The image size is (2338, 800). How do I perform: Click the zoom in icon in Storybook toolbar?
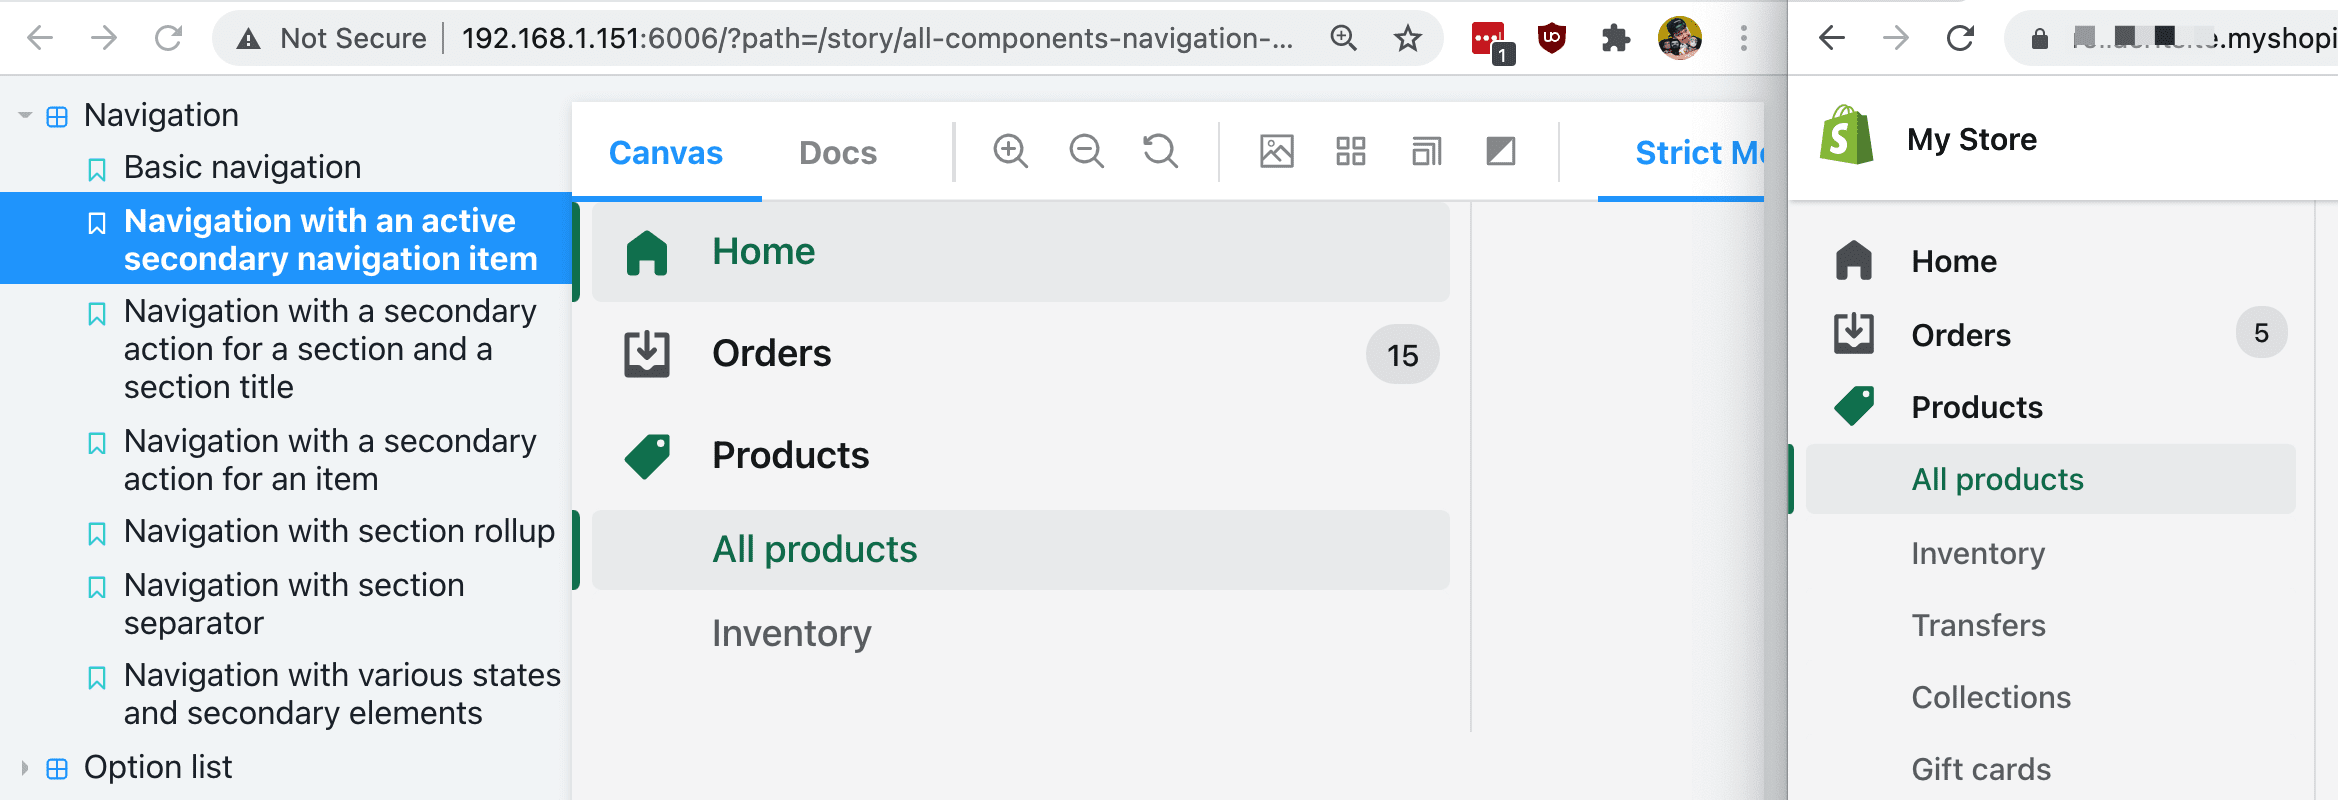click(x=1010, y=152)
